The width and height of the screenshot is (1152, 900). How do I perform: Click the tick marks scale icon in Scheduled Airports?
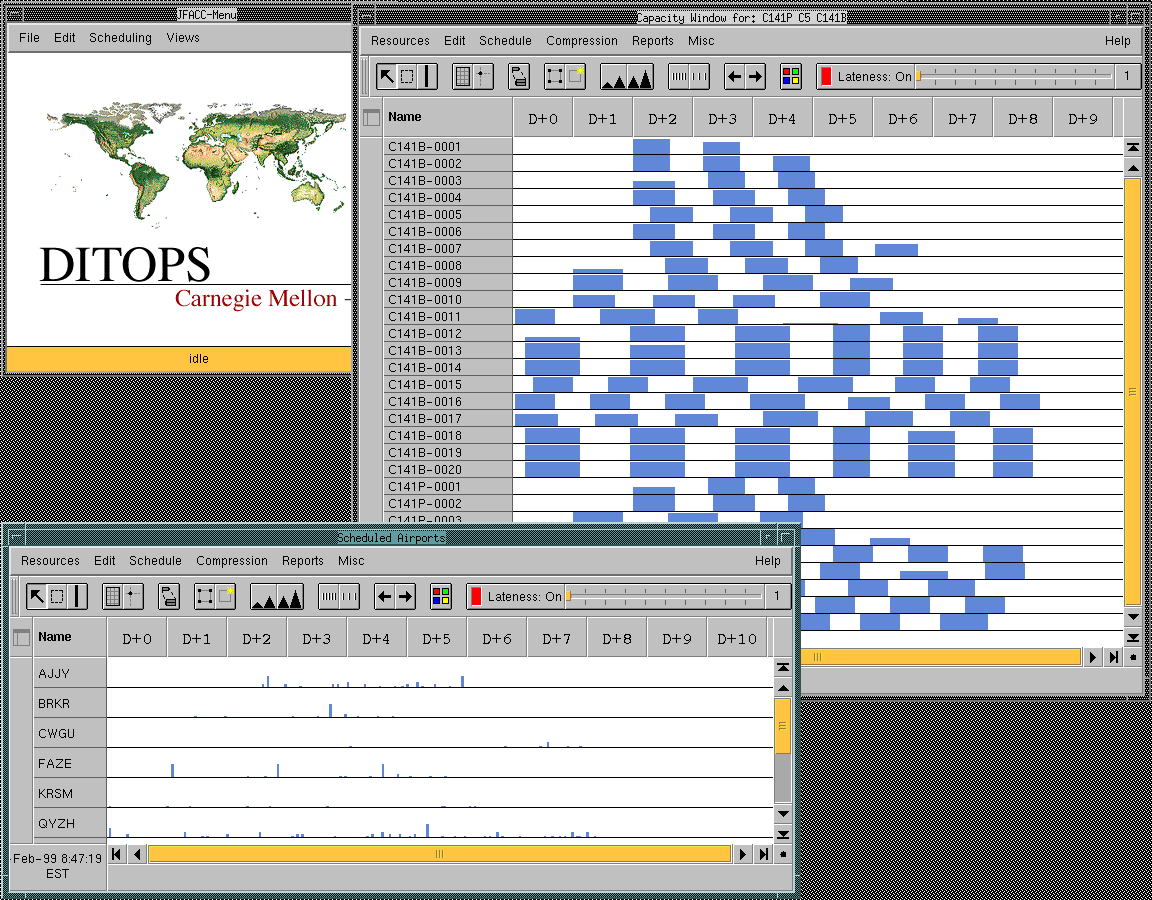338,597
